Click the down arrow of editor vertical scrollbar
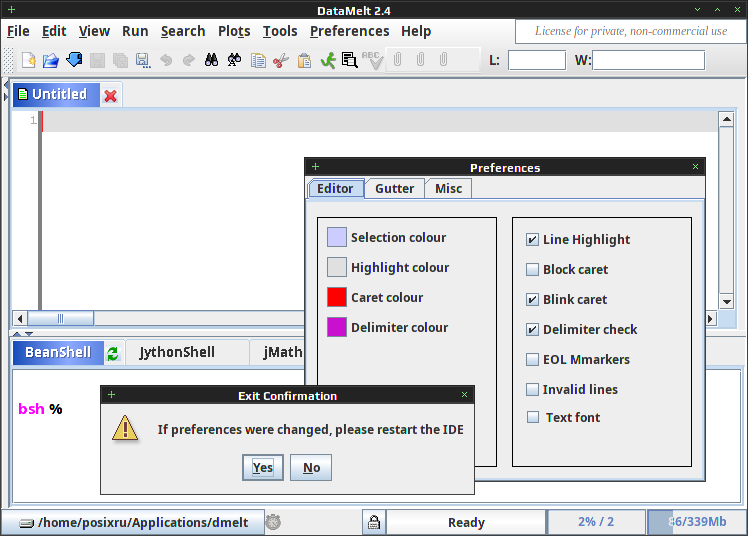 click(x=726, y=301)
